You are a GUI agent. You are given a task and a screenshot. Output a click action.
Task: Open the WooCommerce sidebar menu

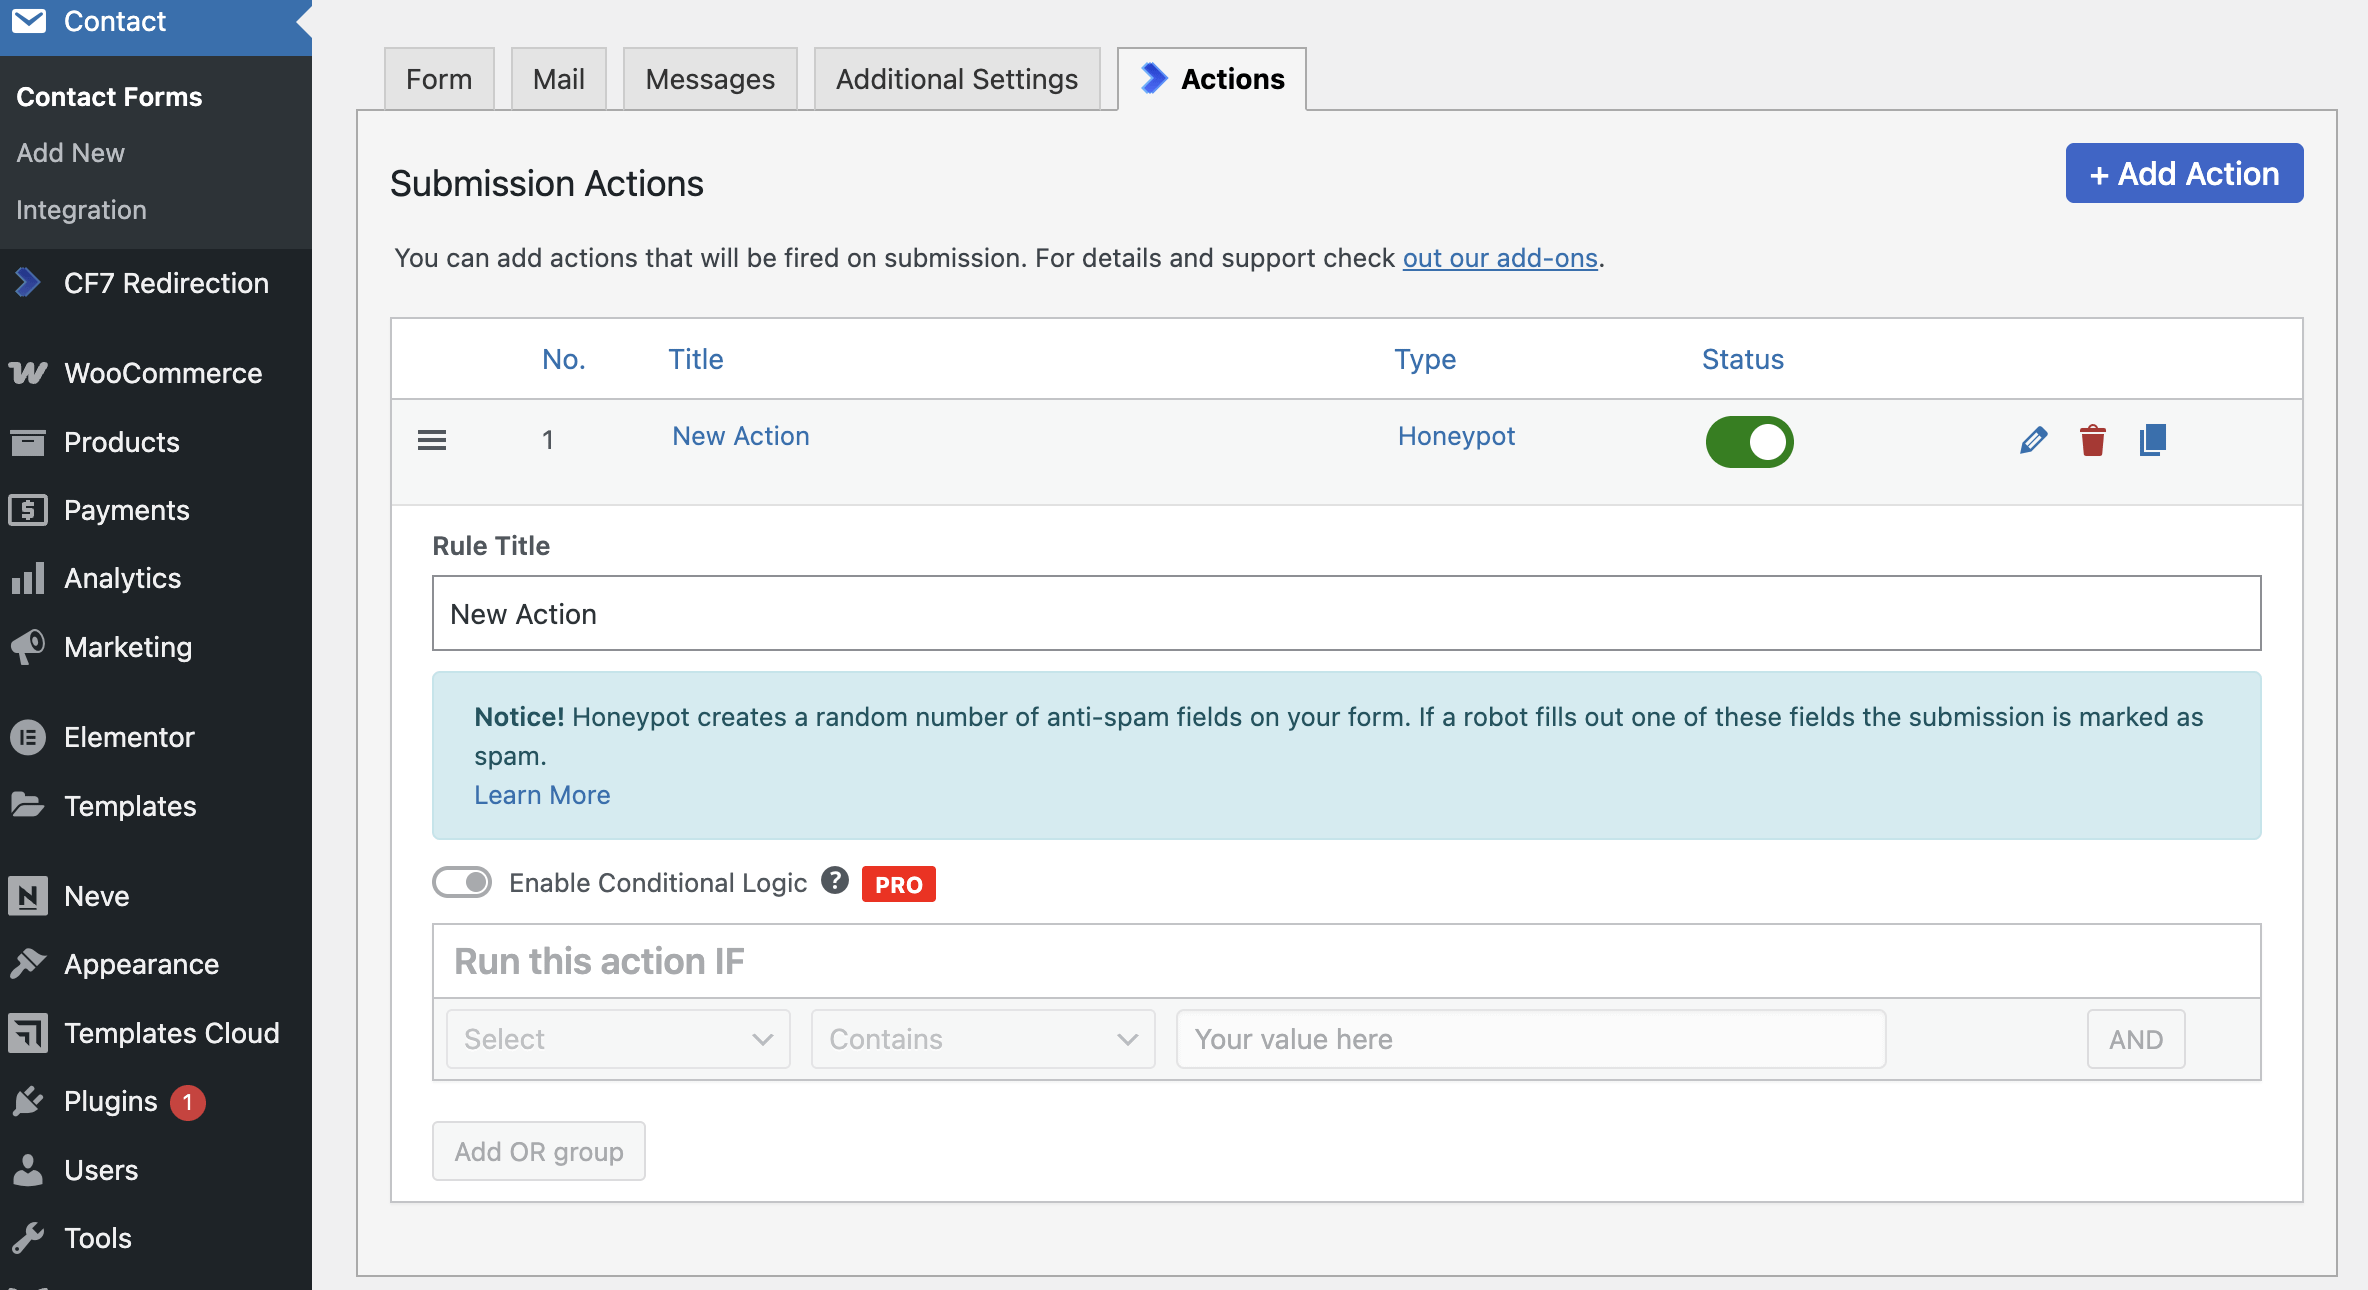coord(163,373)
